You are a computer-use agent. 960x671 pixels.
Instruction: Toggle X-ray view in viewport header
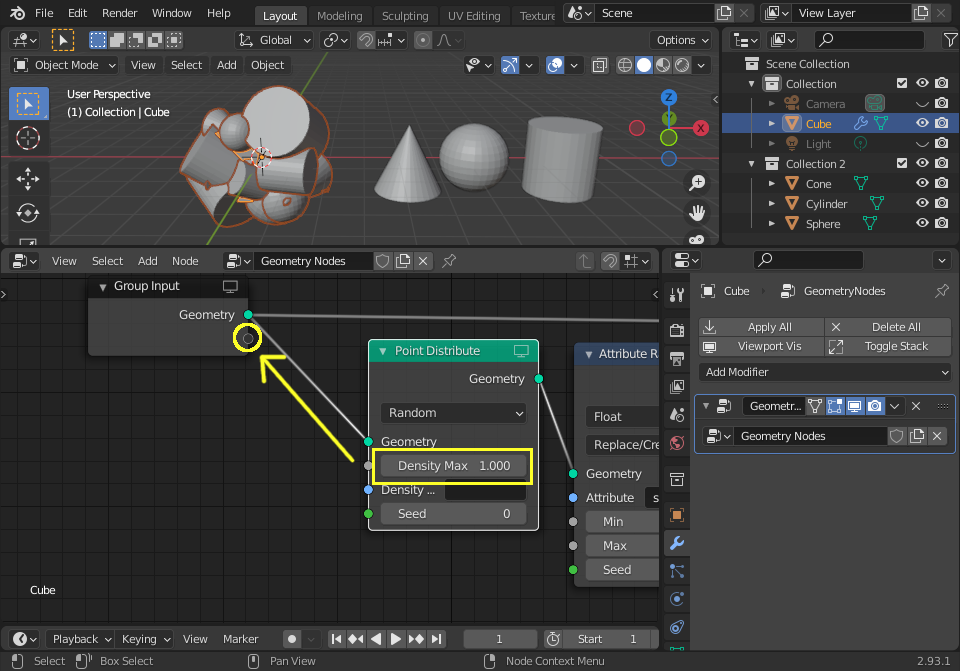click(x=600, y=65)
